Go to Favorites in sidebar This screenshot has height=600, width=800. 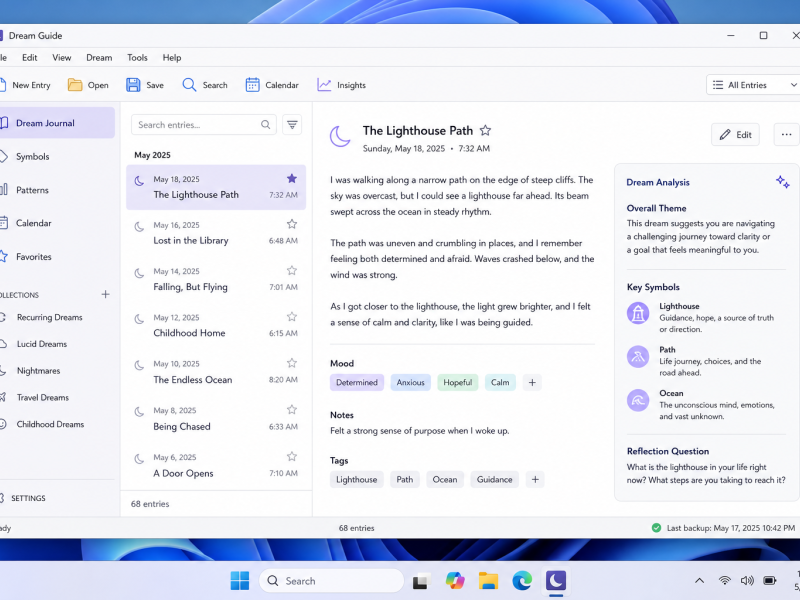pos(34,257)
